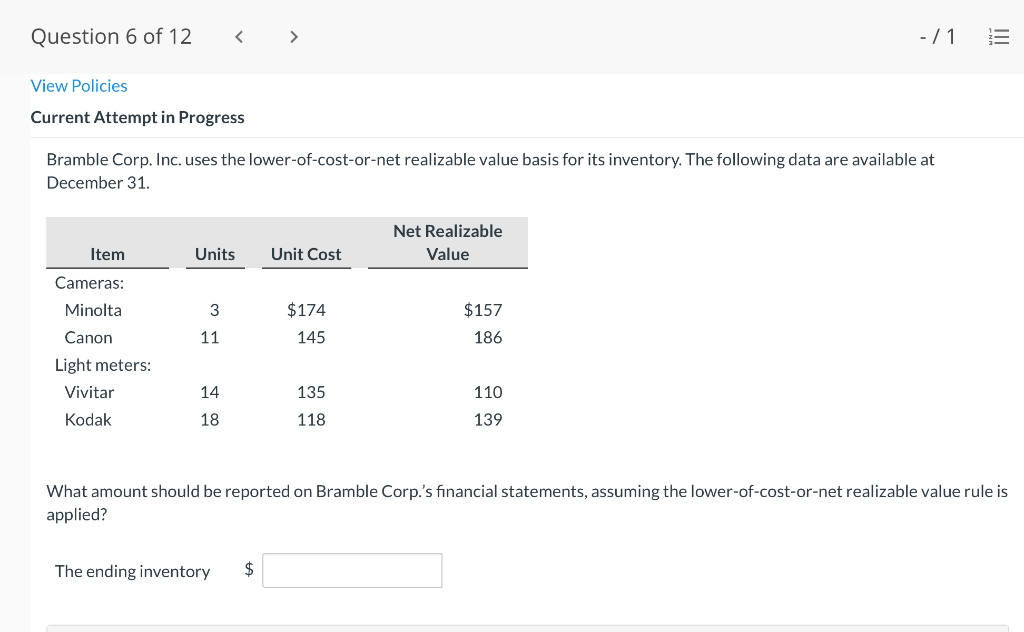This screenshot has height=632, width=1024.
Task: Open the View Policies link
Action: [79, 86]
